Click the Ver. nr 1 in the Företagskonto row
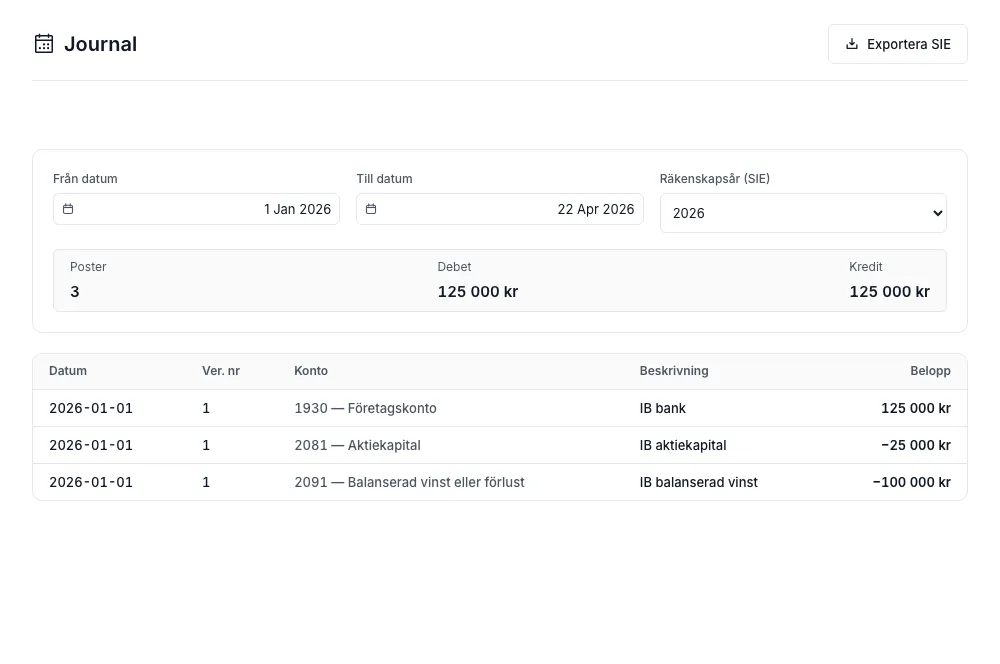This screenshot has height=664, width=1000. point(206,408)
